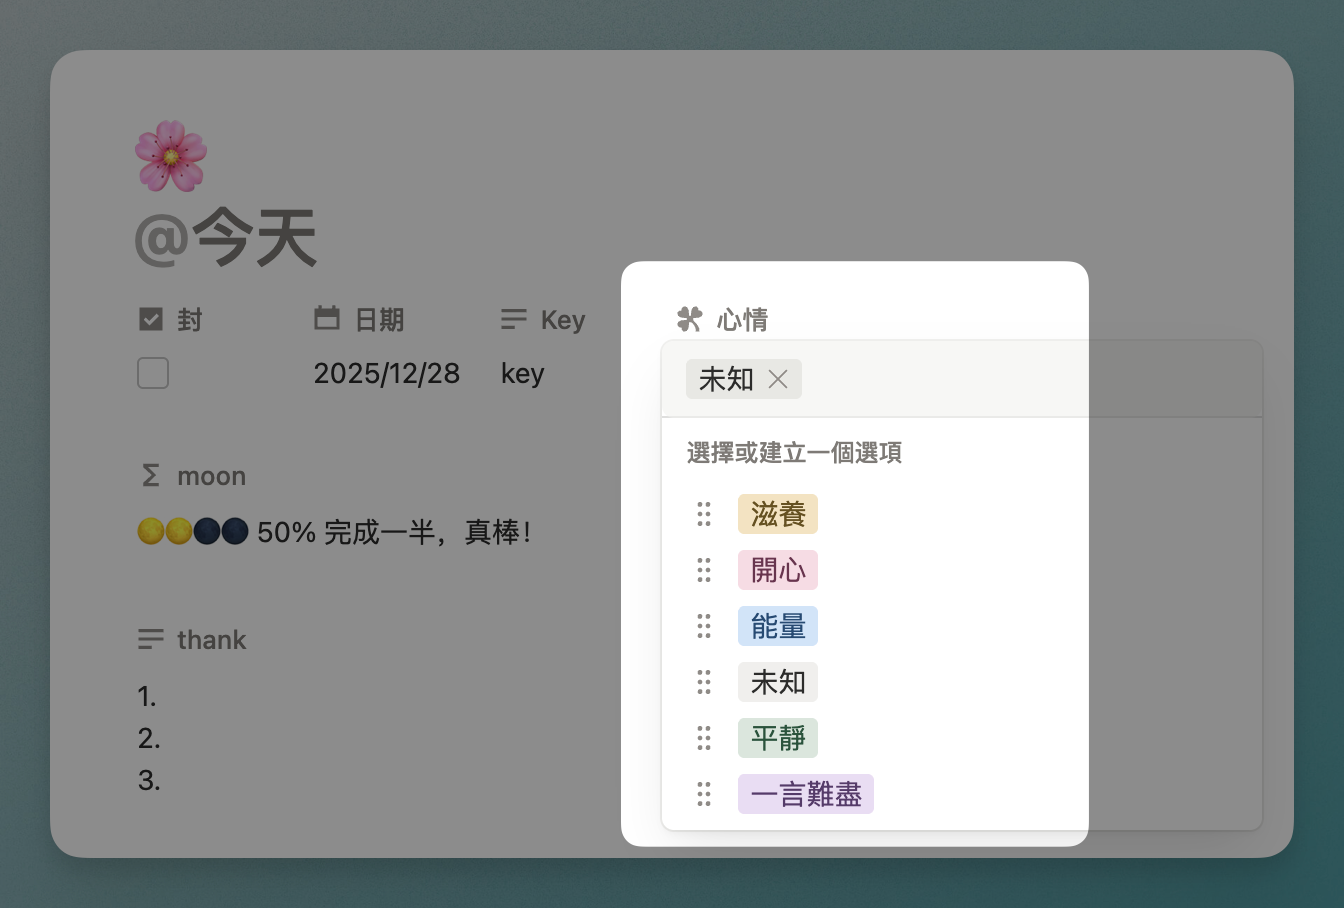Click the drag handle beside 一言難盡
This screenshot has width=1344, height=908.
click(x=704, y=794)
